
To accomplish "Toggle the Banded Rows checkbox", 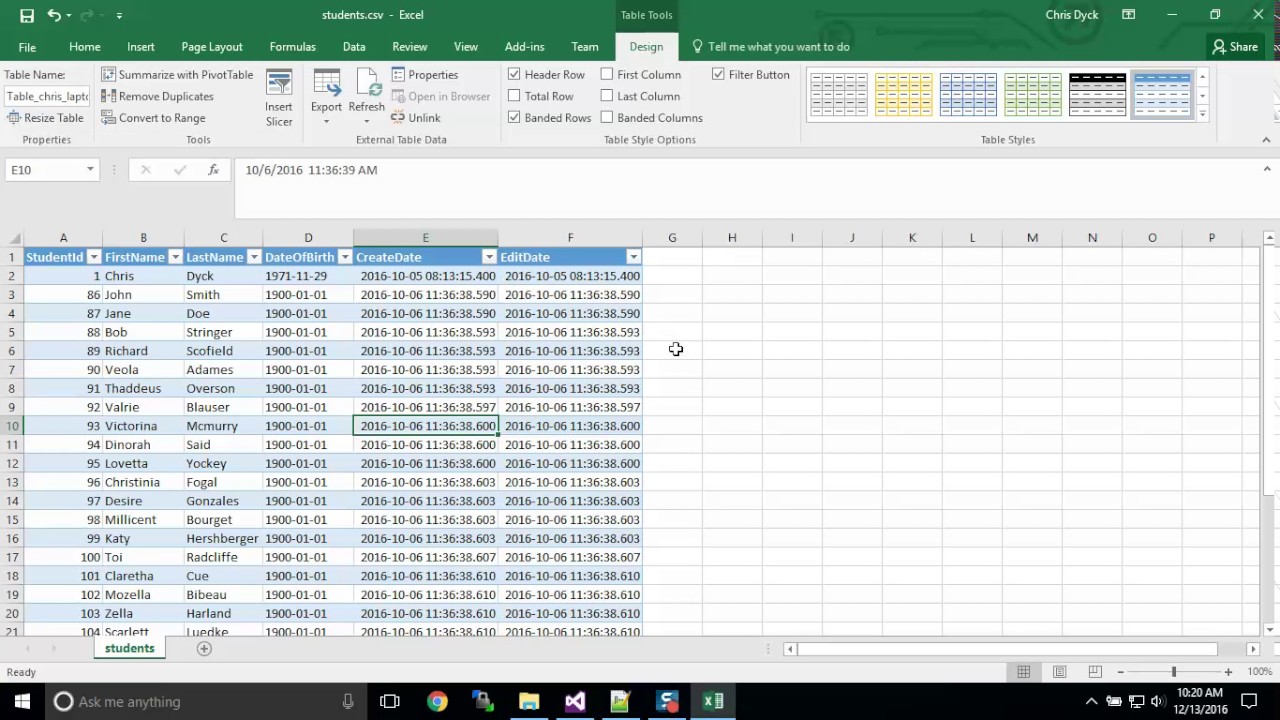I will click(x=514, y=118).
